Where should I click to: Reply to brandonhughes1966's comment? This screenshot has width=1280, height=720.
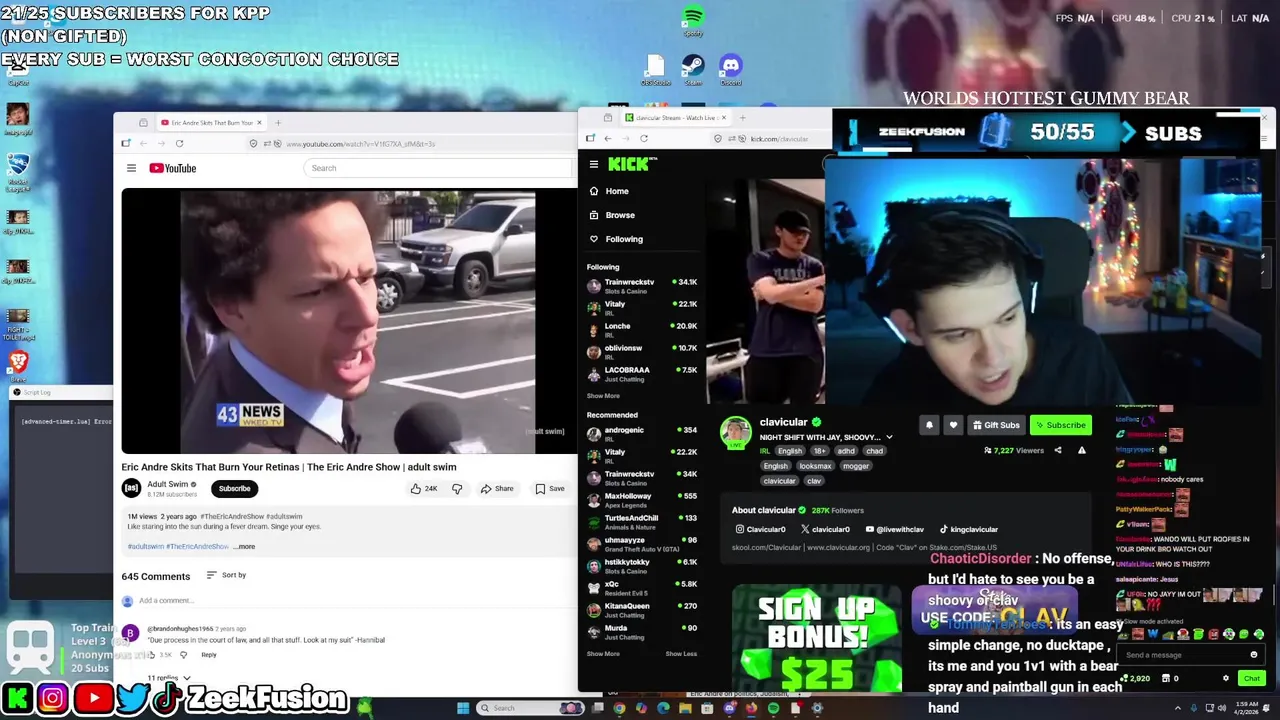tap(208, 655)
